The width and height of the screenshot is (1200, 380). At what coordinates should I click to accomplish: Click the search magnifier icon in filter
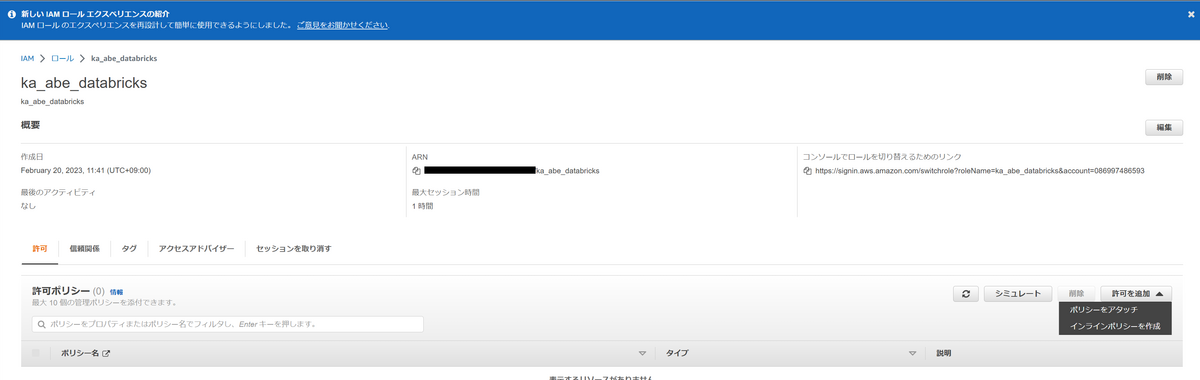tap(41, 324)
